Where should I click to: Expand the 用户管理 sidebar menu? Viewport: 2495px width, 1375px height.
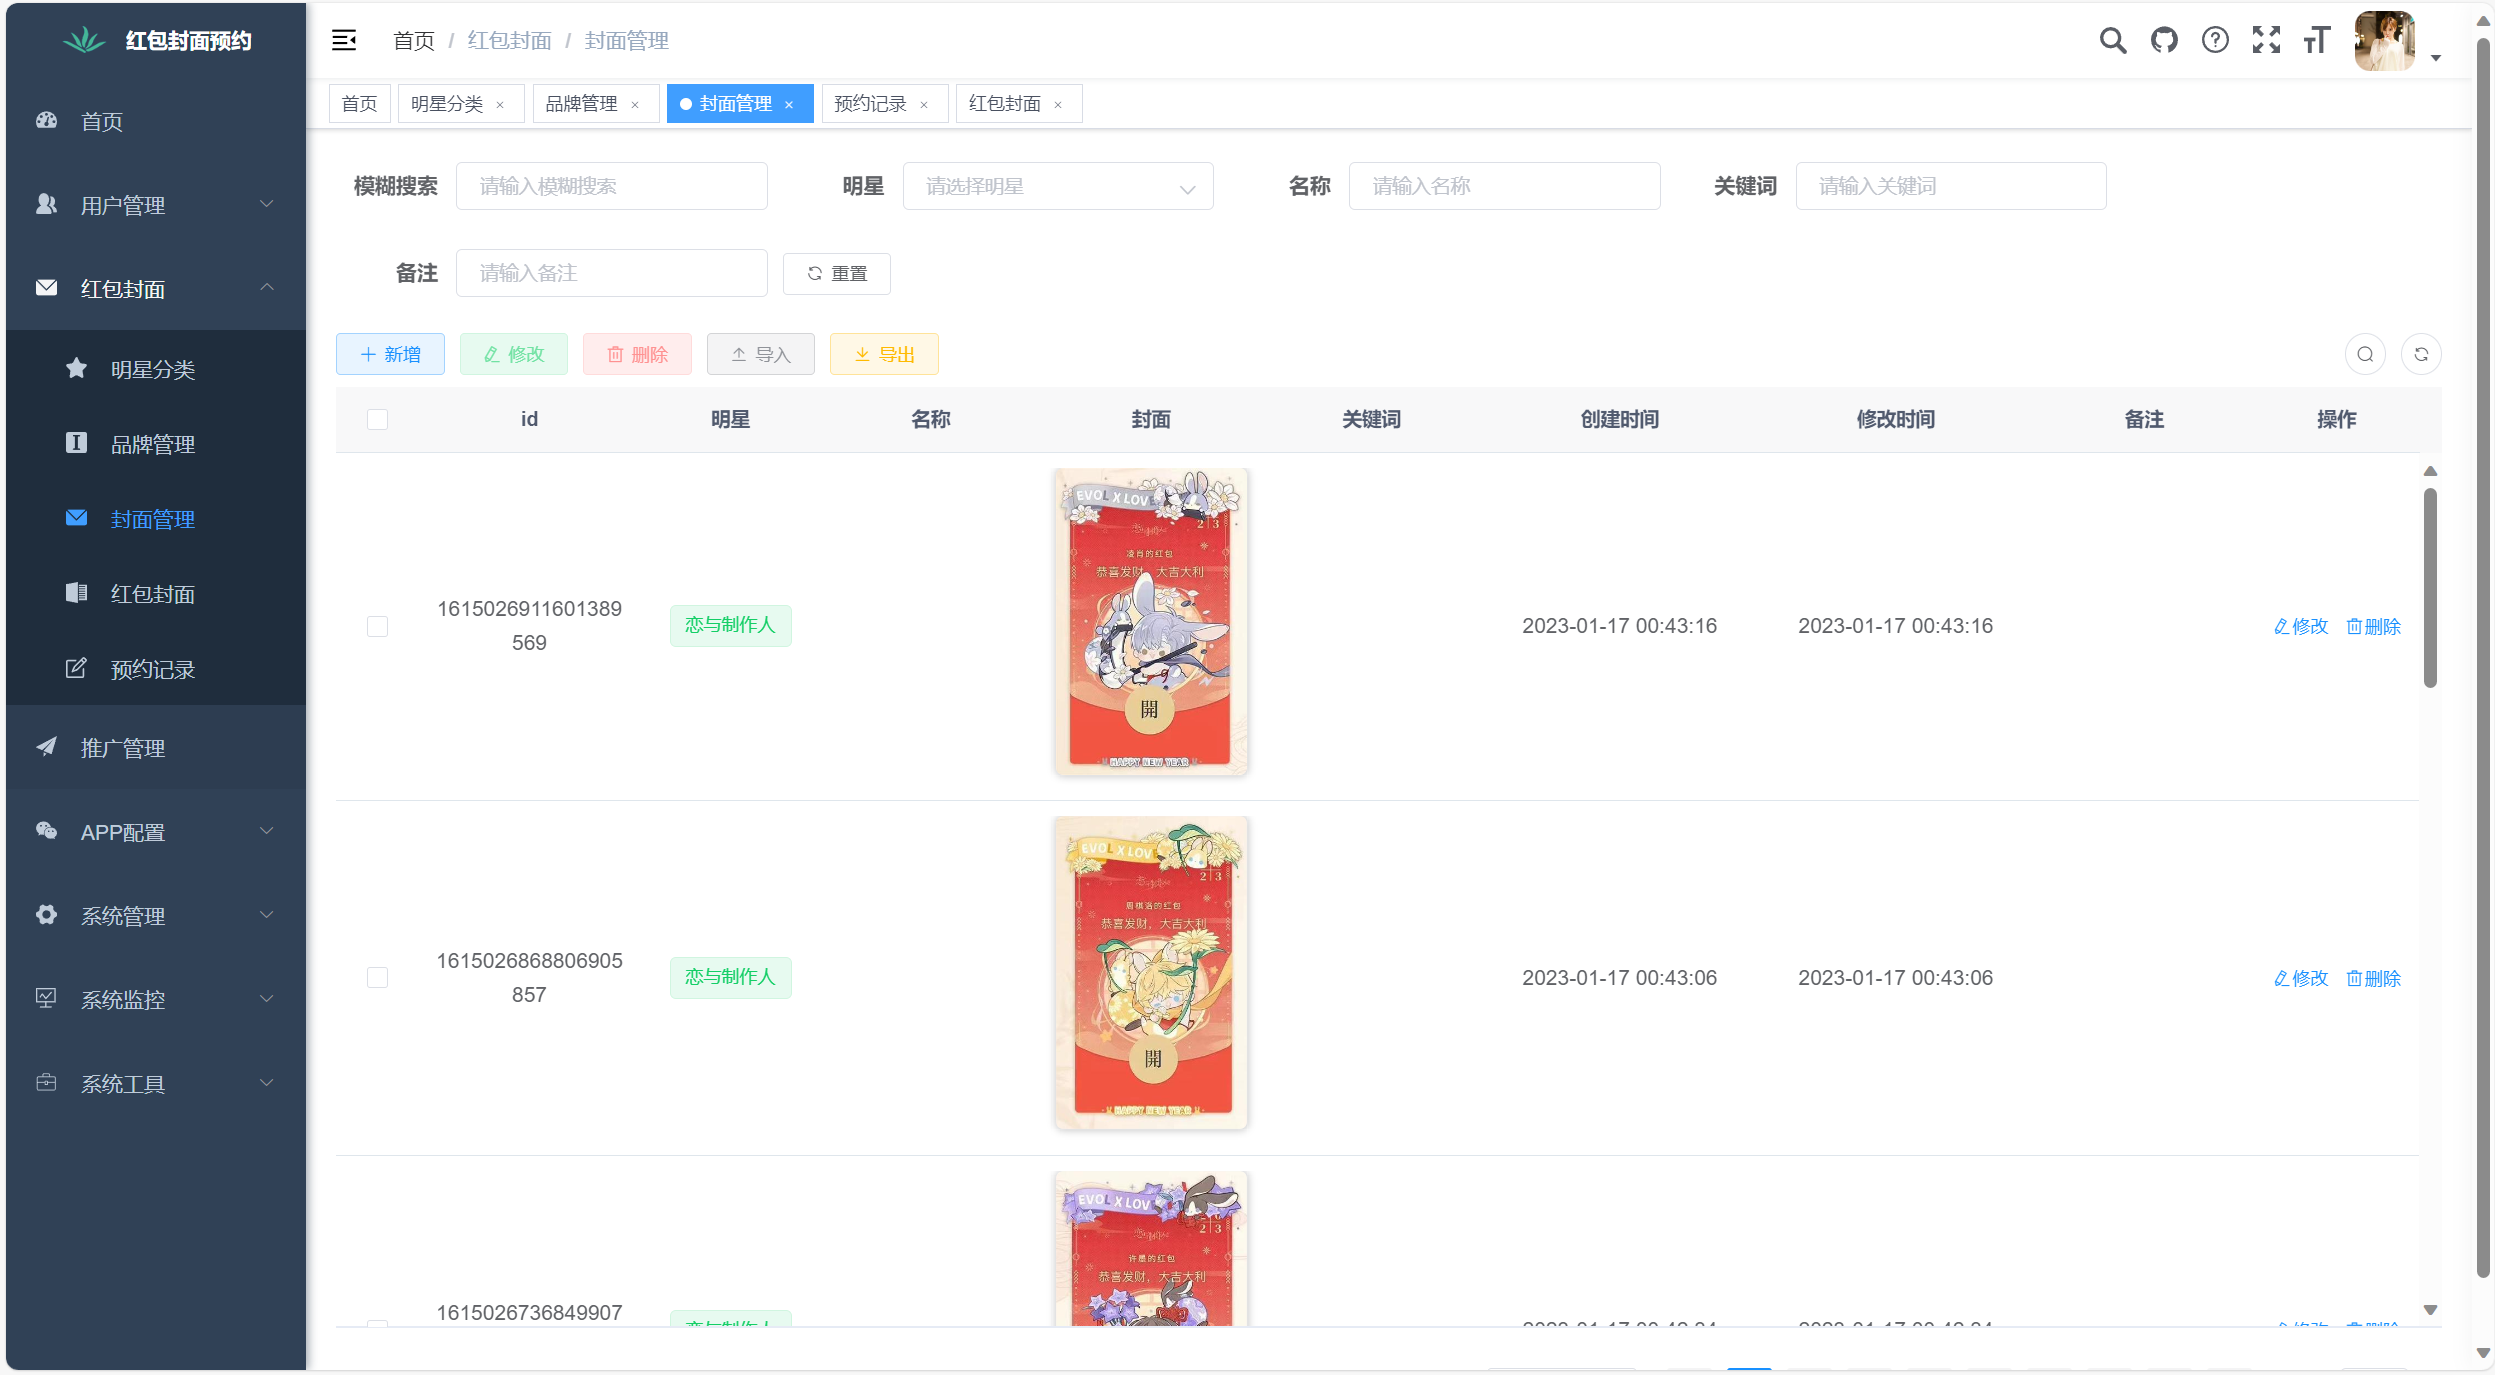click(x=156, y=204)
